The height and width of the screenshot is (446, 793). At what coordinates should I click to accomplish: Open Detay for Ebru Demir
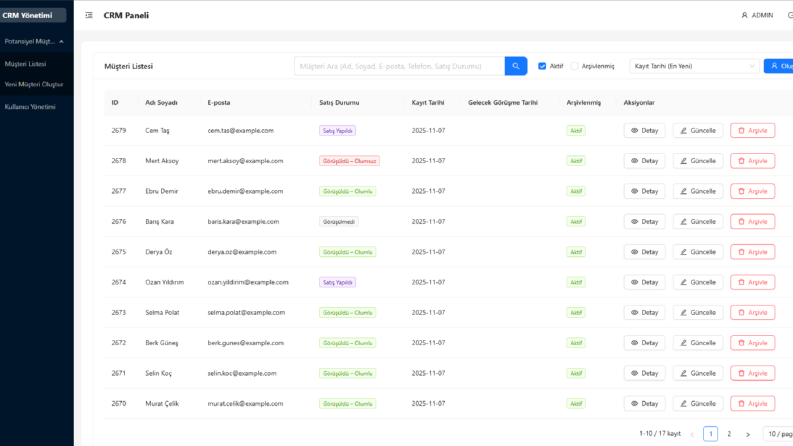click(x=644, y=191)
